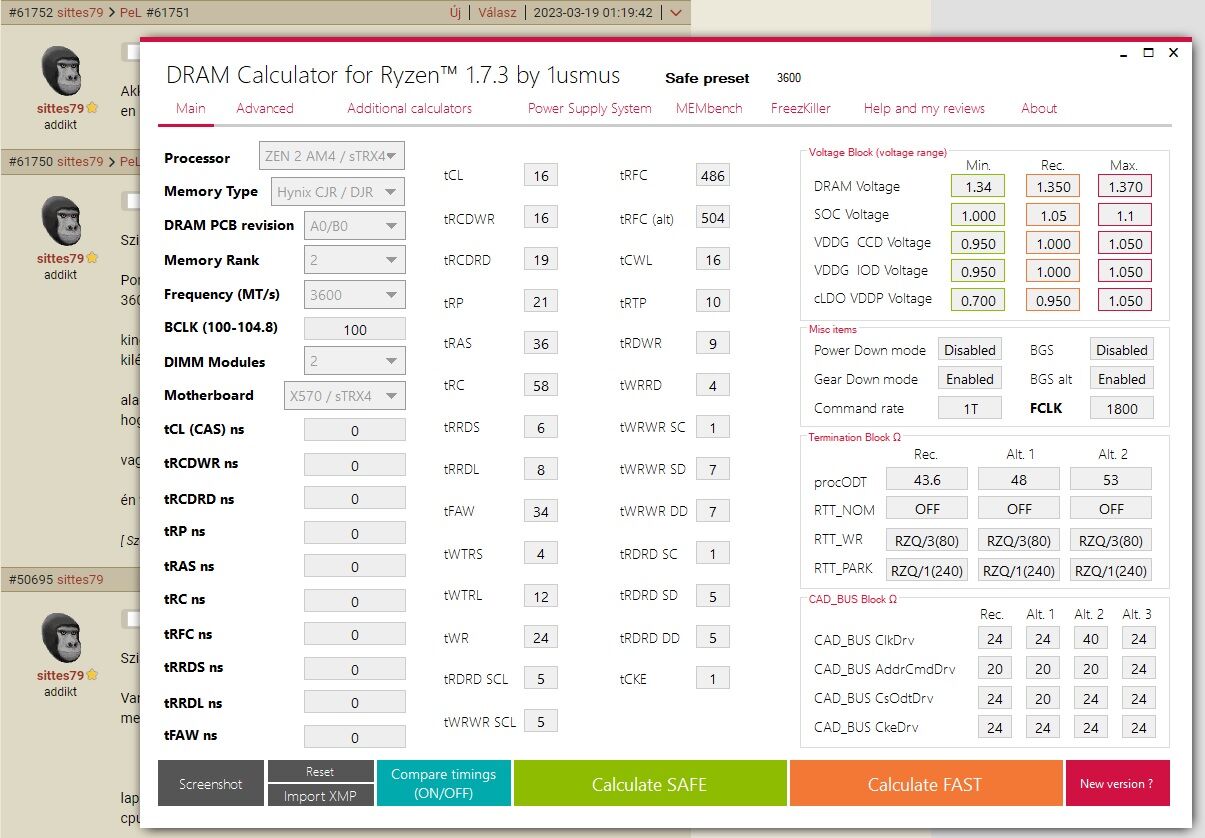Expand the Frequency (MT/s) dropdown
Image resolution: width=1205 pixels, height=838 pixels.
coord(354,295)
